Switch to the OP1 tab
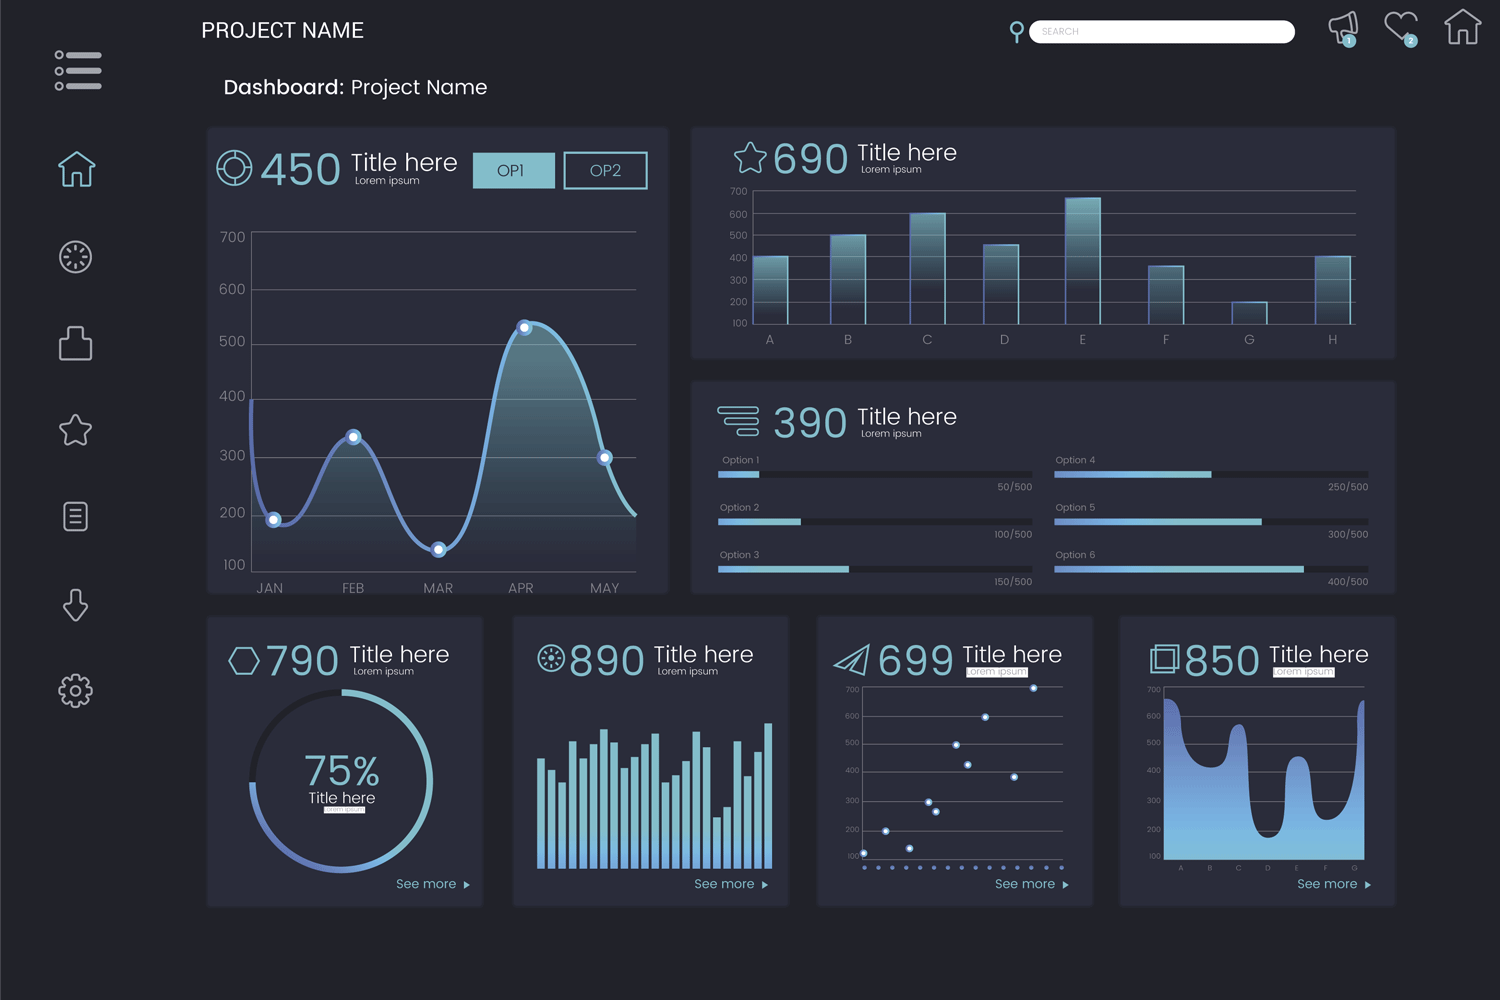Viewport: 1500px width, 1000px height. point(513,170)
